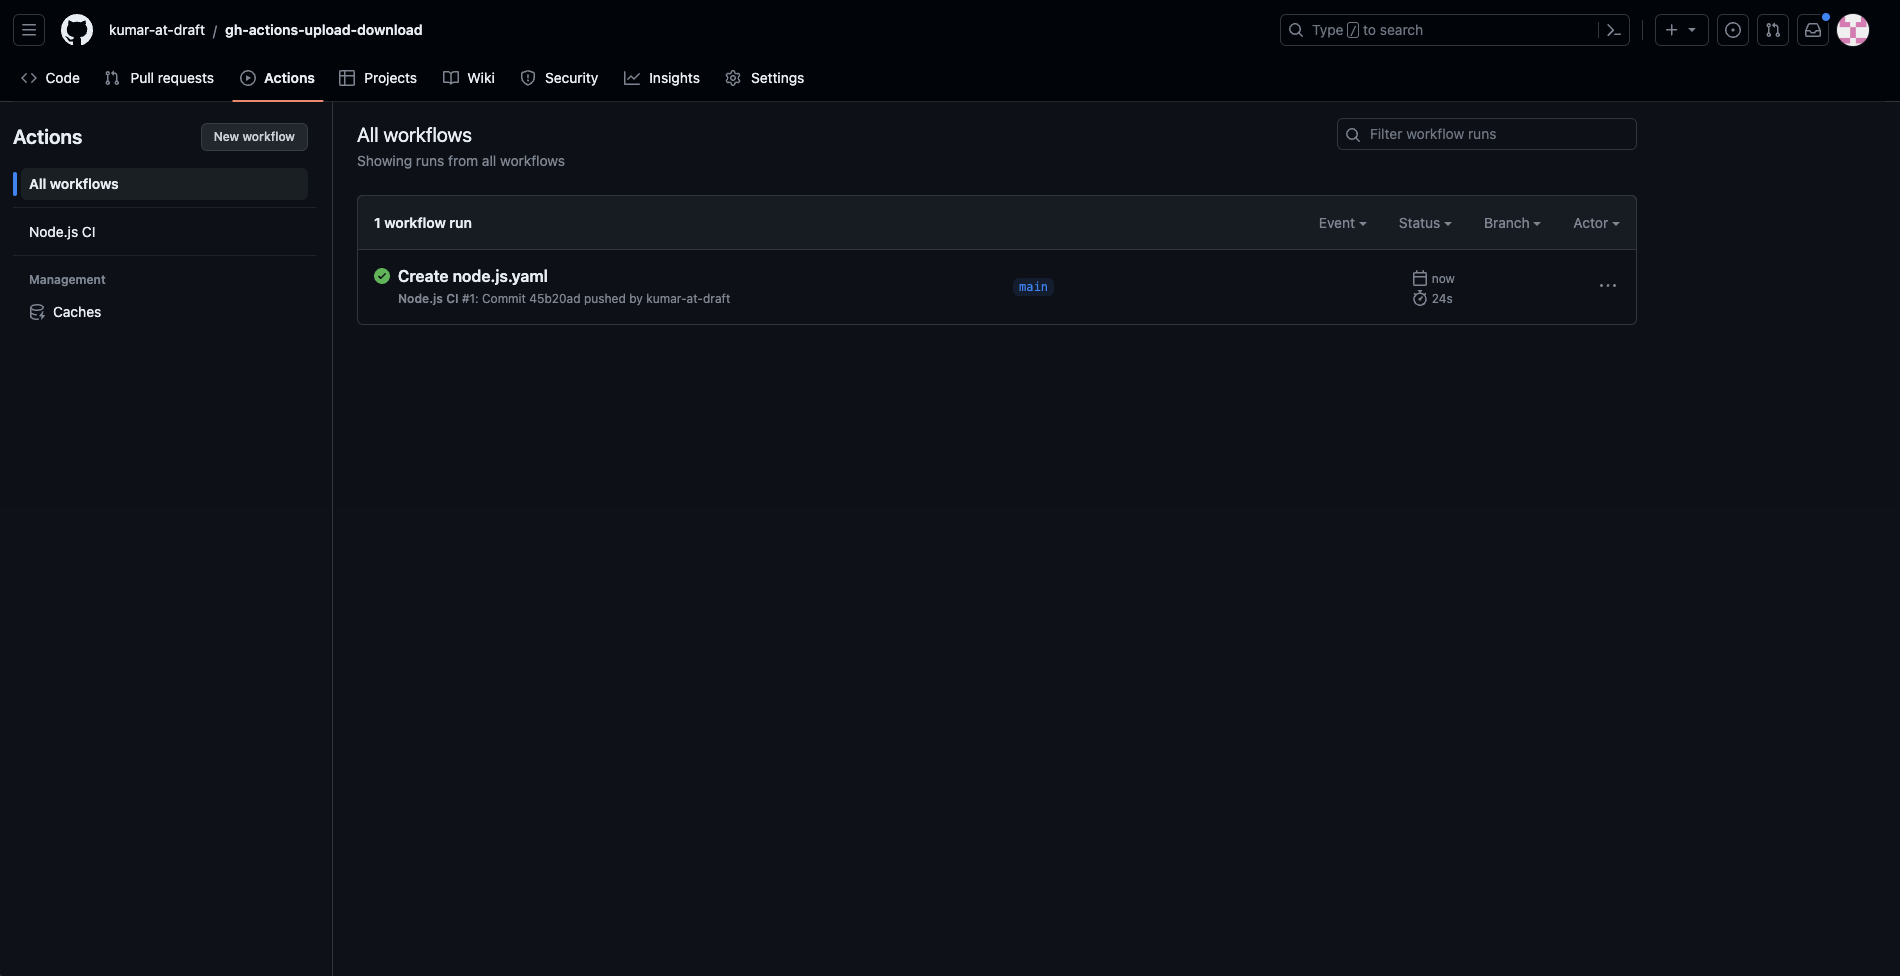Click the GitHub logo home icon

tap(77, 30)
